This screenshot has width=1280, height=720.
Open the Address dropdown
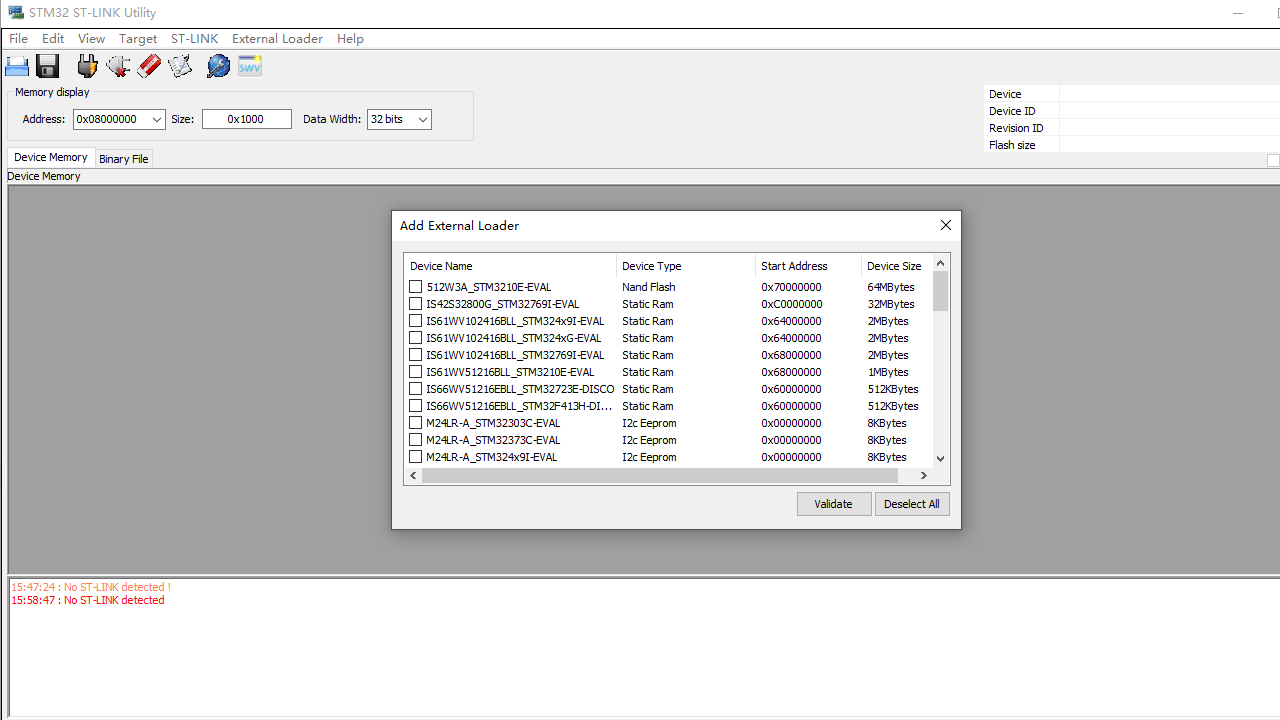(157, 119)
